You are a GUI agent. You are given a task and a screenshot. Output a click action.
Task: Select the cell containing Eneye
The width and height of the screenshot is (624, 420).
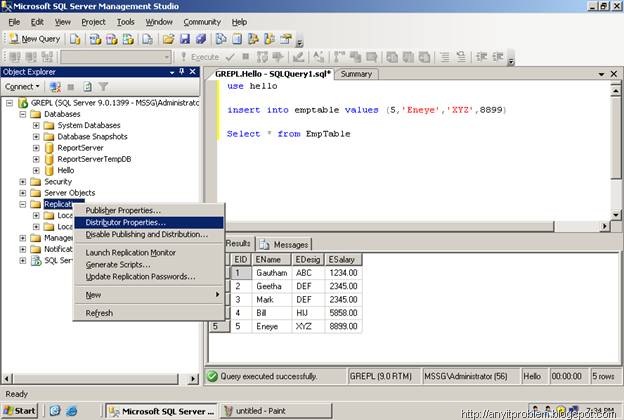(x=272, y=326)
